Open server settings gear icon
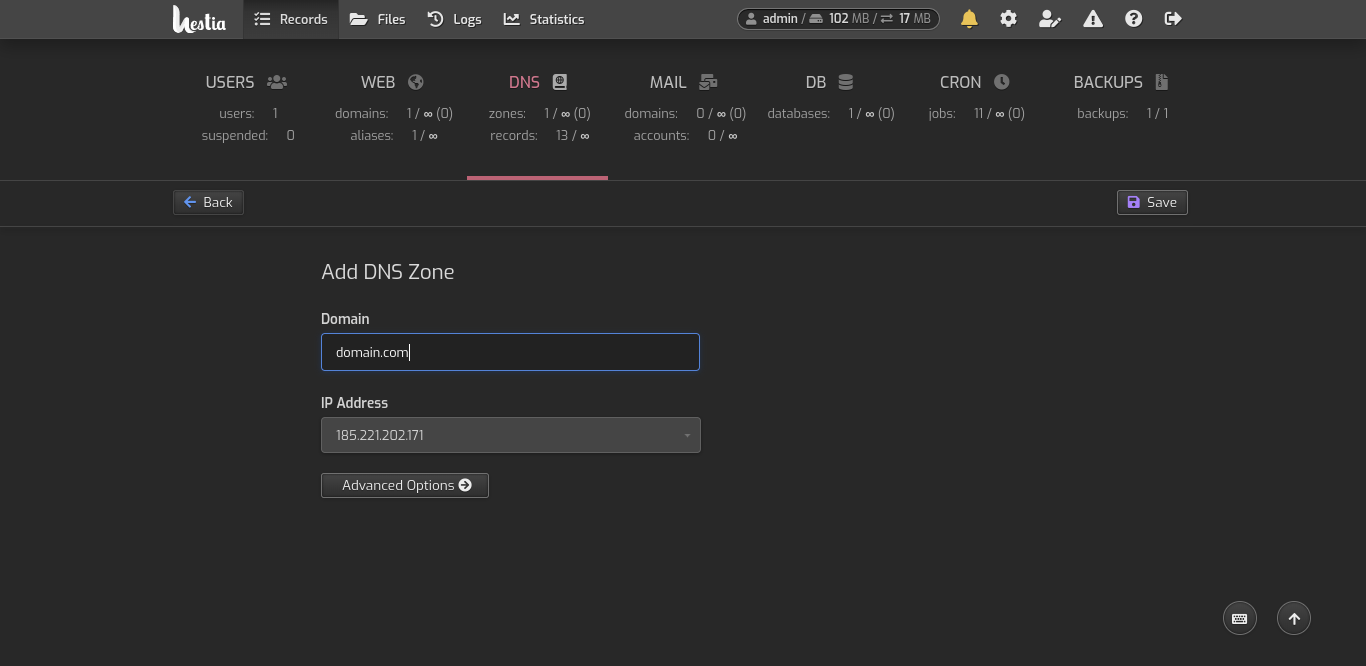 [1008, 19]
